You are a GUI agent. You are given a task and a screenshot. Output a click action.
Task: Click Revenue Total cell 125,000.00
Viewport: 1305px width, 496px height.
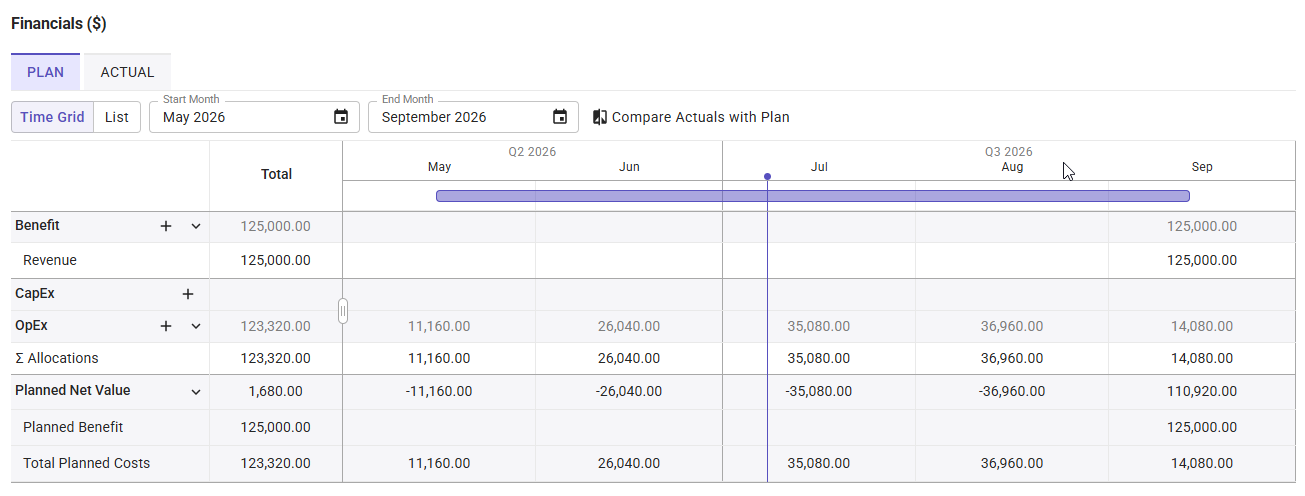(x=275, y=260)
